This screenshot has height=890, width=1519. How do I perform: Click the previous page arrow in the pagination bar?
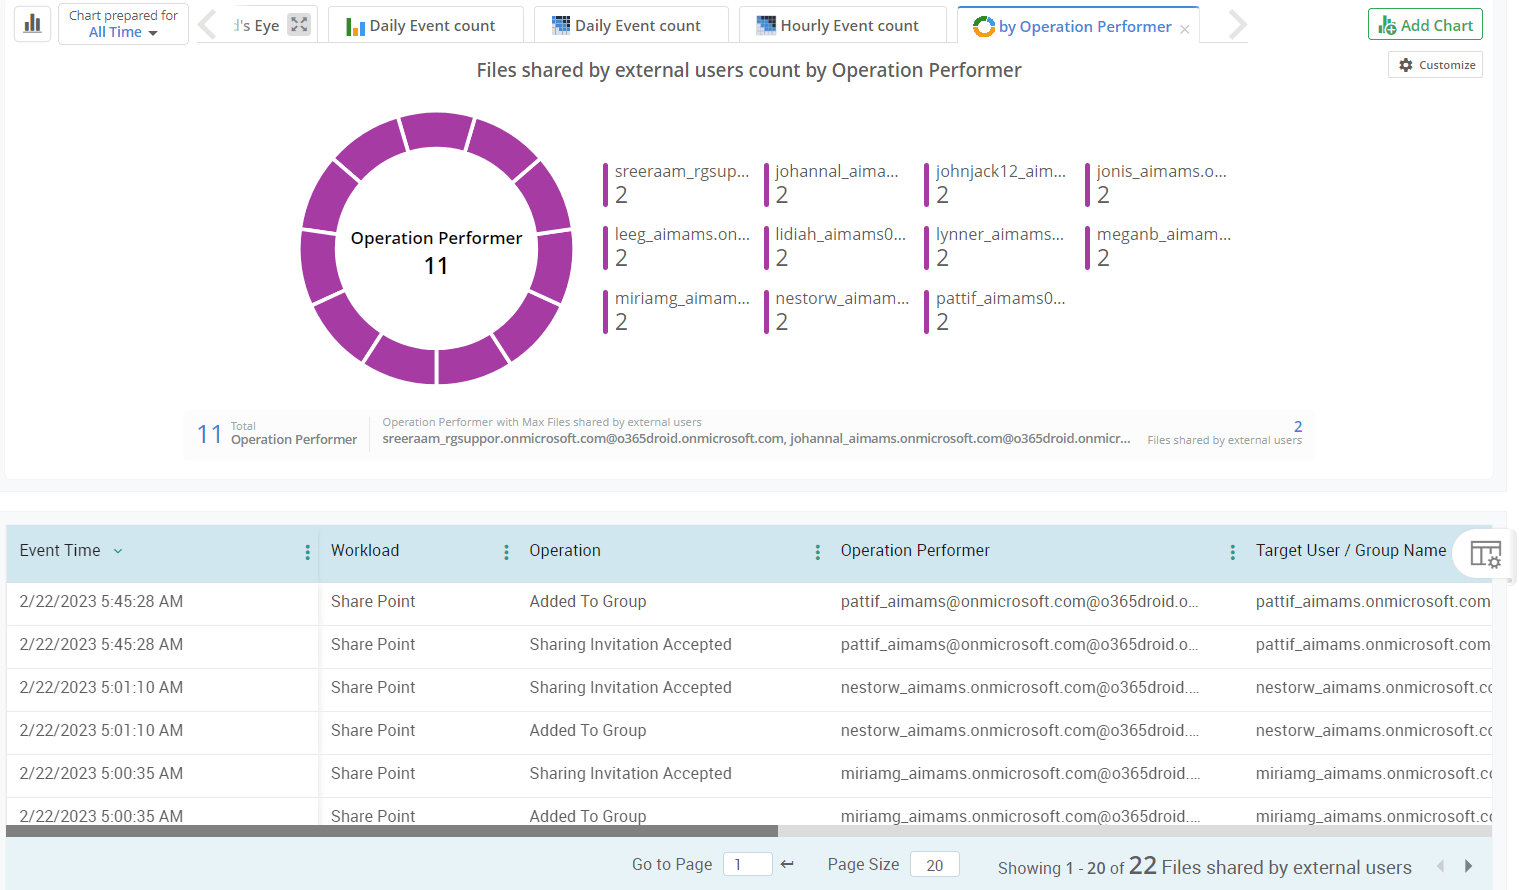point(1441,865)
